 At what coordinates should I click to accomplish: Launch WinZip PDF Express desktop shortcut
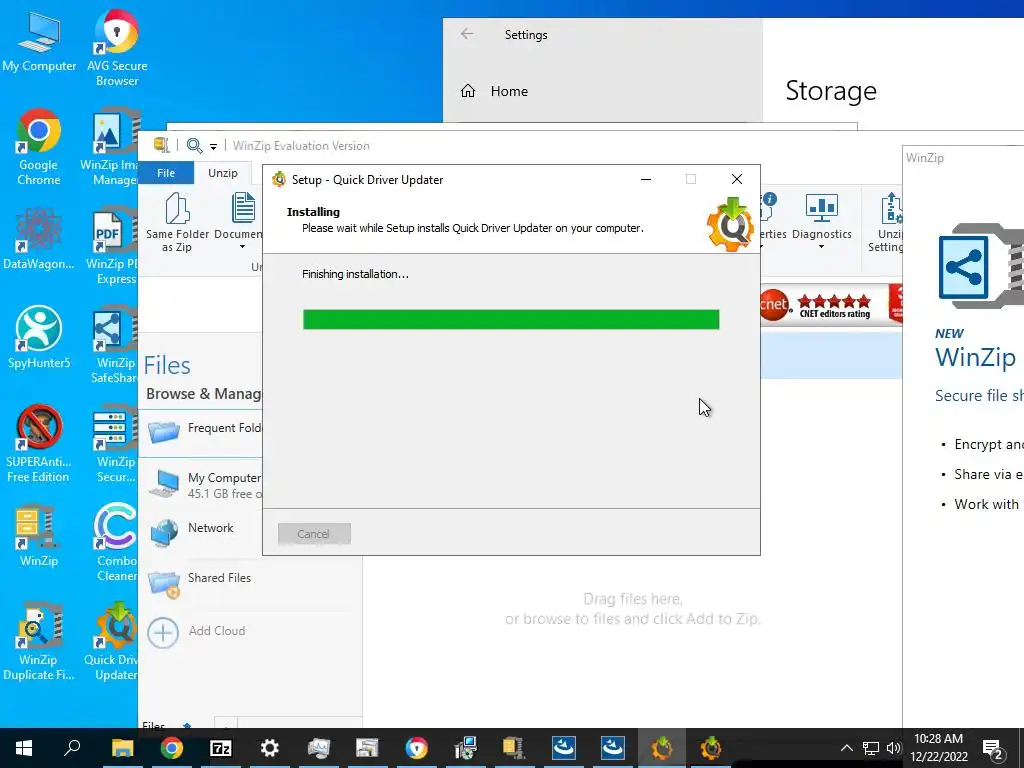tap(112, 246)
